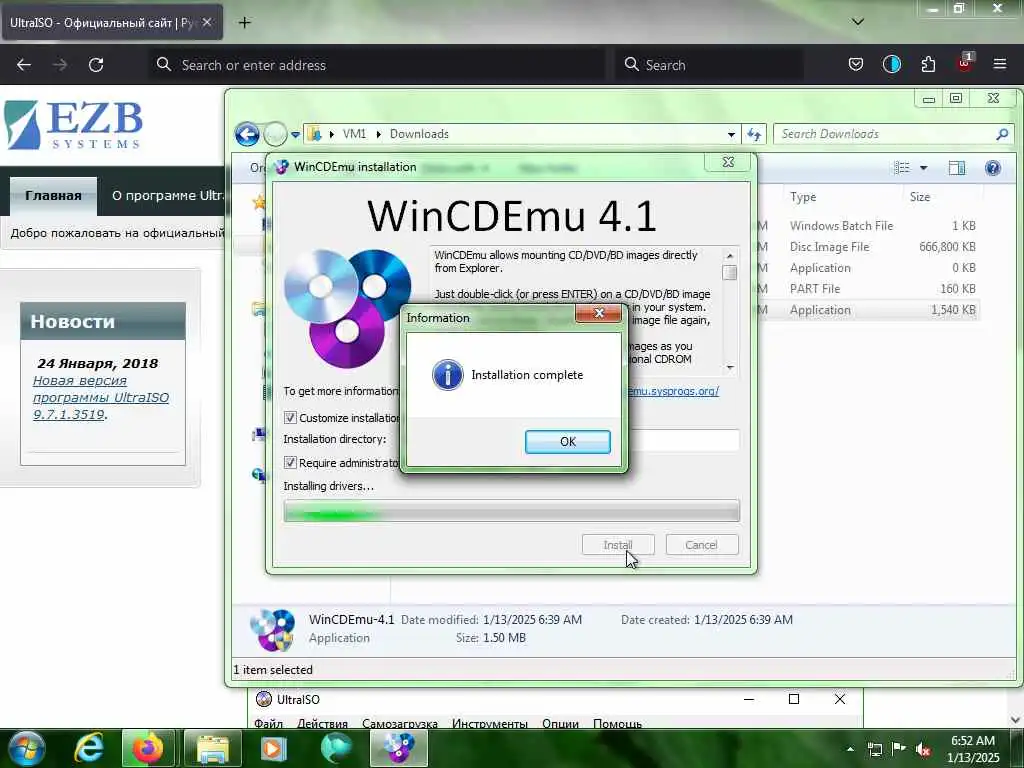Click Downloads in Explorer address path
Screen dimensions: 1024x768
[419, 134]
